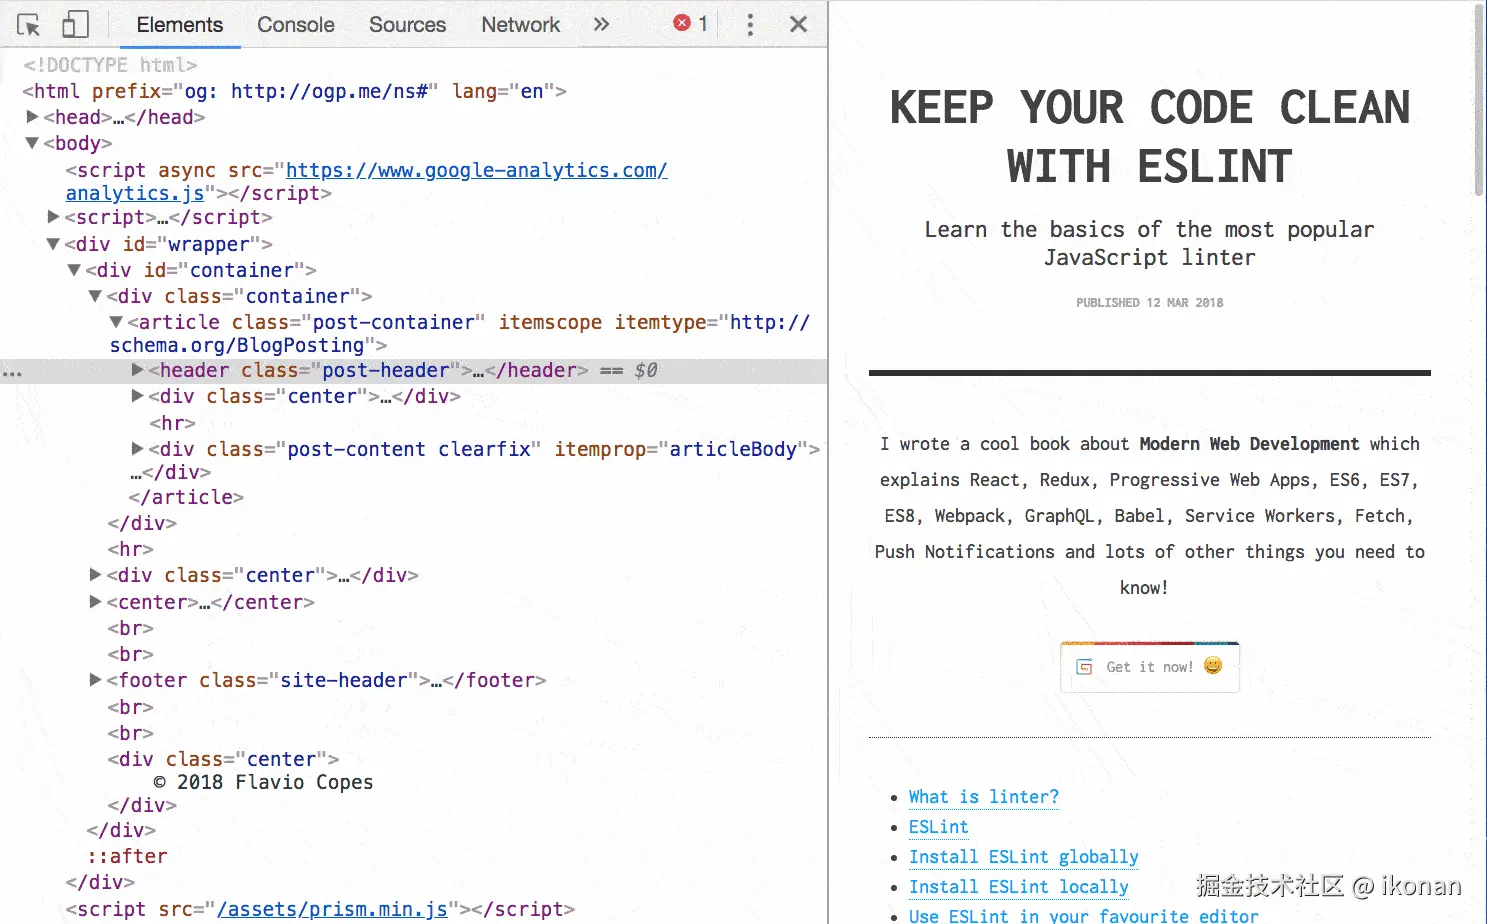This screenshot has width=1487, height=924.
Task: Toggle the device toolbar icon
Action: pyautogui.click(x=75, y=24)
